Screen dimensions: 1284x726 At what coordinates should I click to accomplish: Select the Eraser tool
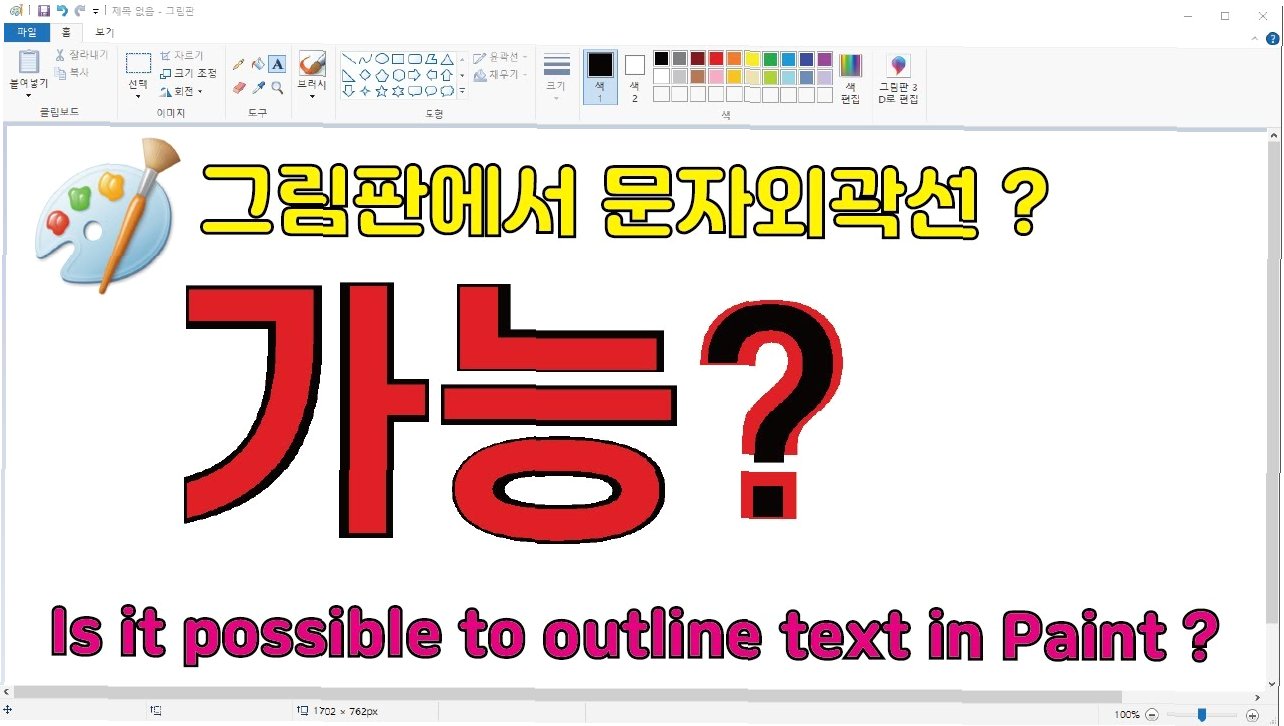click(238, 88)
